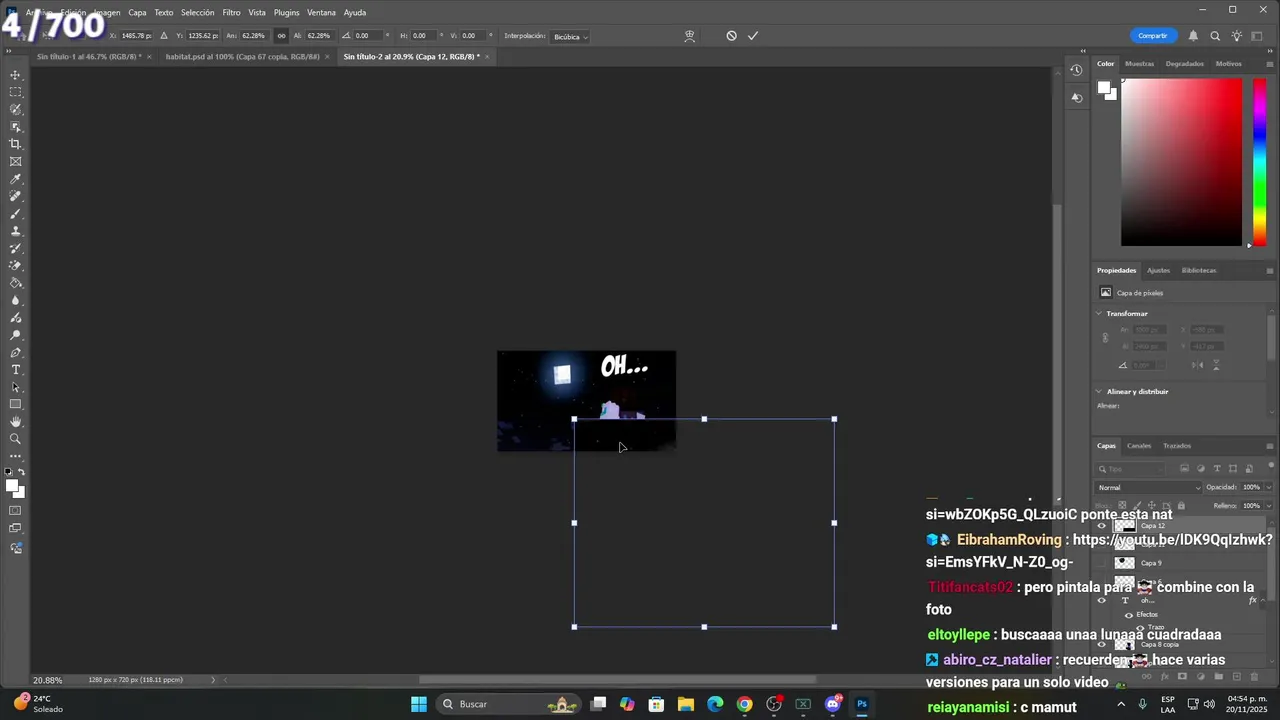Image resolution: width=1280 pixels, height=720 pixels.
Task: Open the Plugins menu
Action: click(x=286, y=13)
